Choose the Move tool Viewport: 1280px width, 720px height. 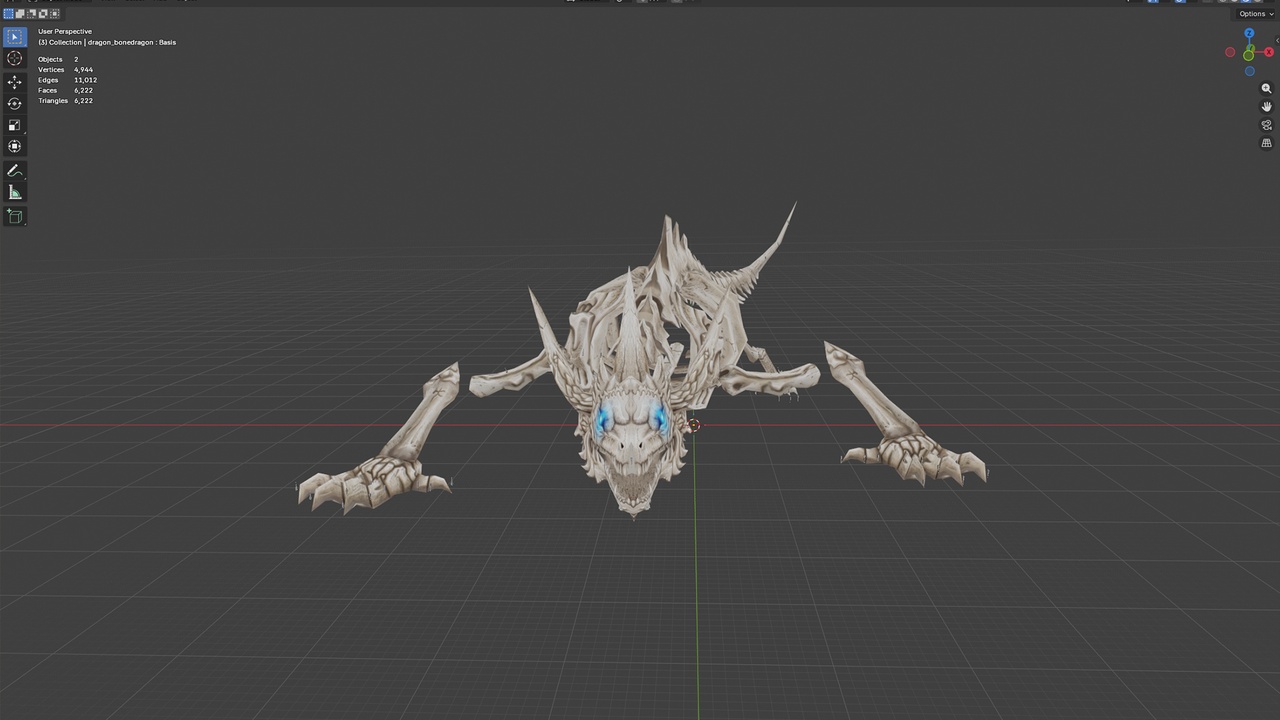[14, 82]
